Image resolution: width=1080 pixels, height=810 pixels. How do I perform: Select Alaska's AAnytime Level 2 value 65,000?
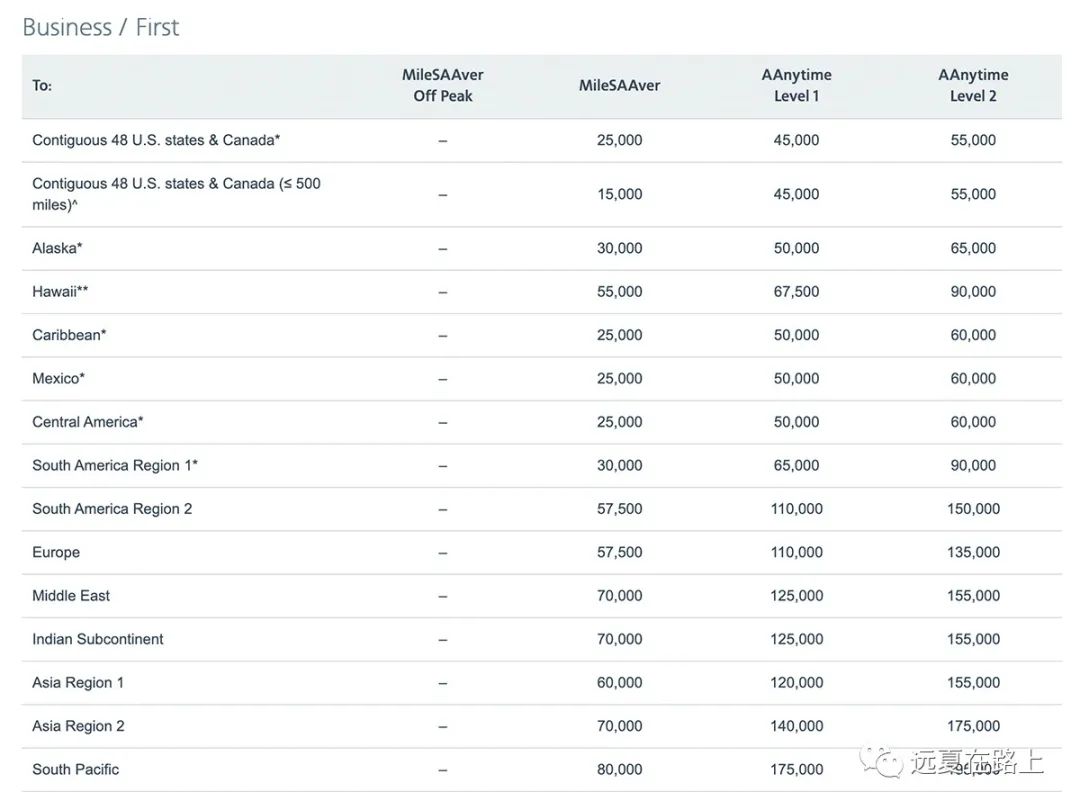coord(973,248)
